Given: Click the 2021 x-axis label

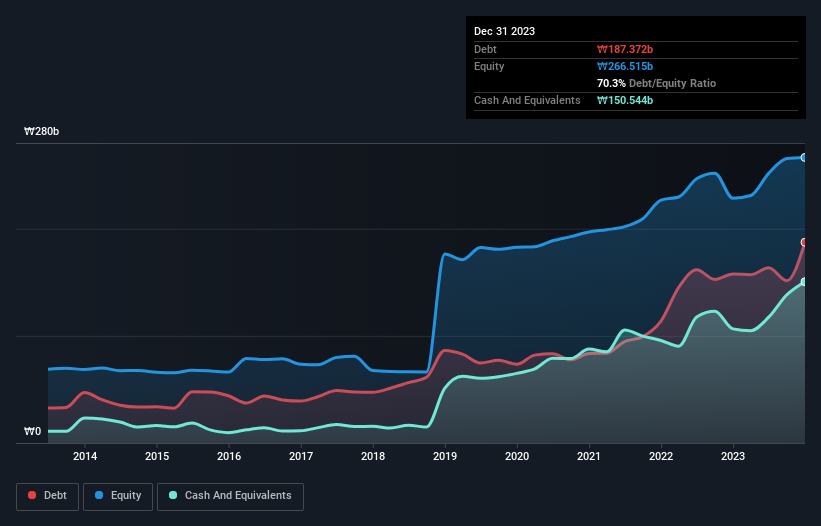Looking at the screenshot, I should tap(589, 456).
